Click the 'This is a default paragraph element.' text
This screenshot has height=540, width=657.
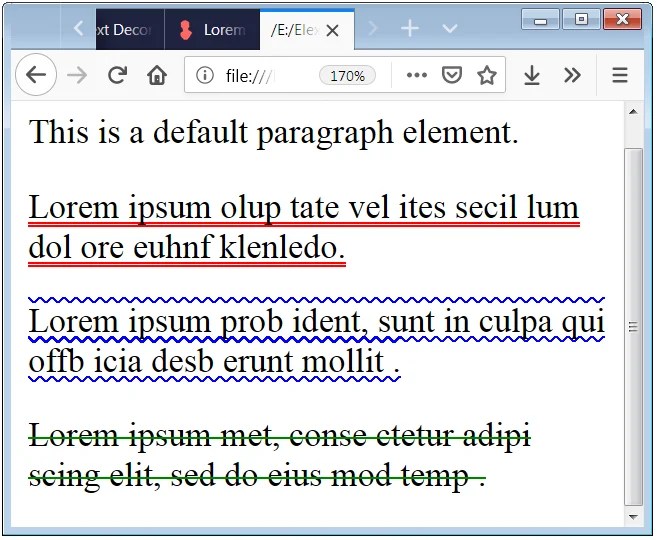click(274, 132)
